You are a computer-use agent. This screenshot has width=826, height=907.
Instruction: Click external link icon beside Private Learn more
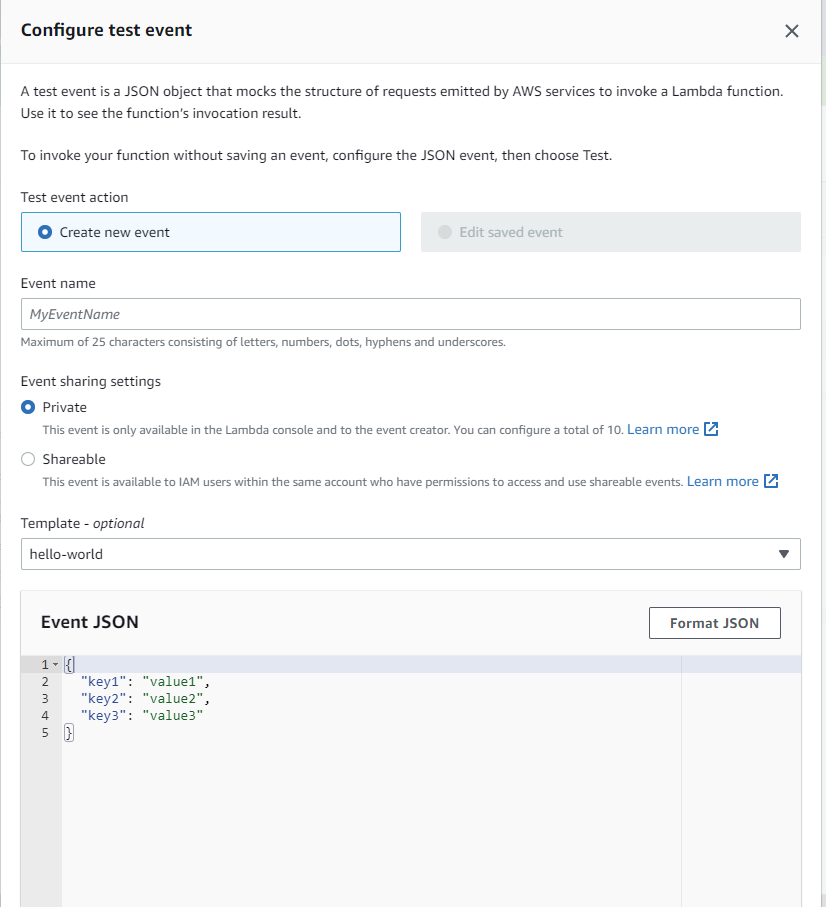(x=711, y=429)
